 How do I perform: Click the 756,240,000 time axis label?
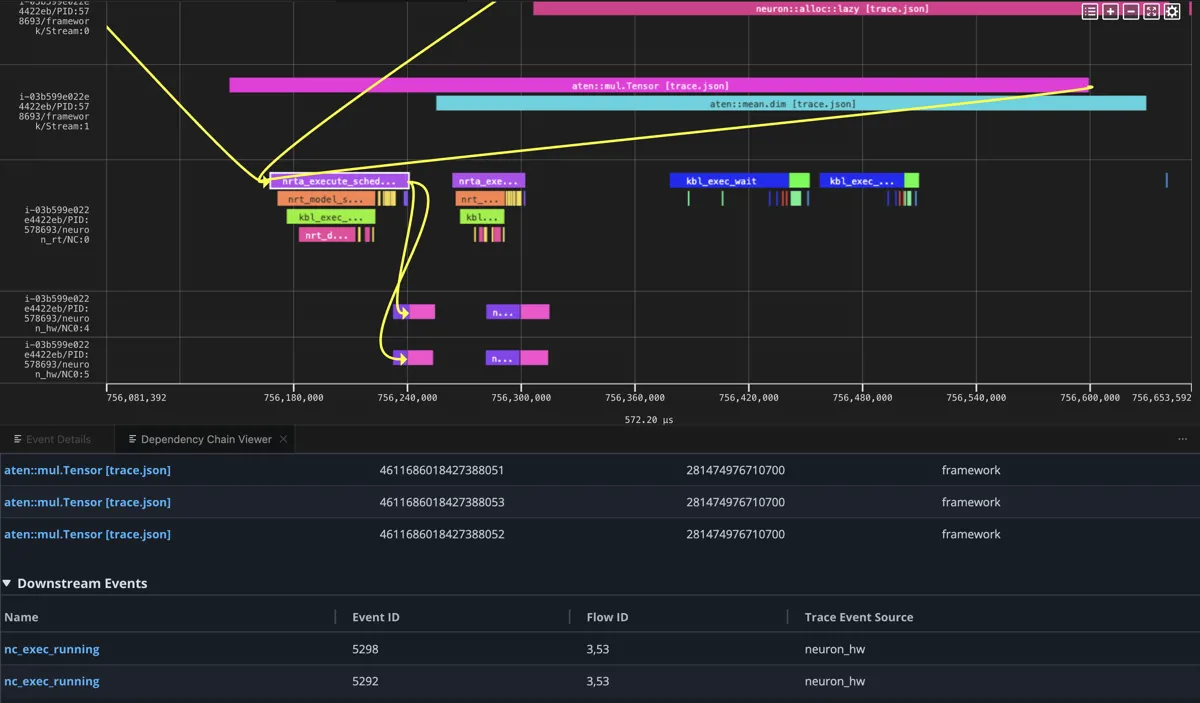[407, 397]
